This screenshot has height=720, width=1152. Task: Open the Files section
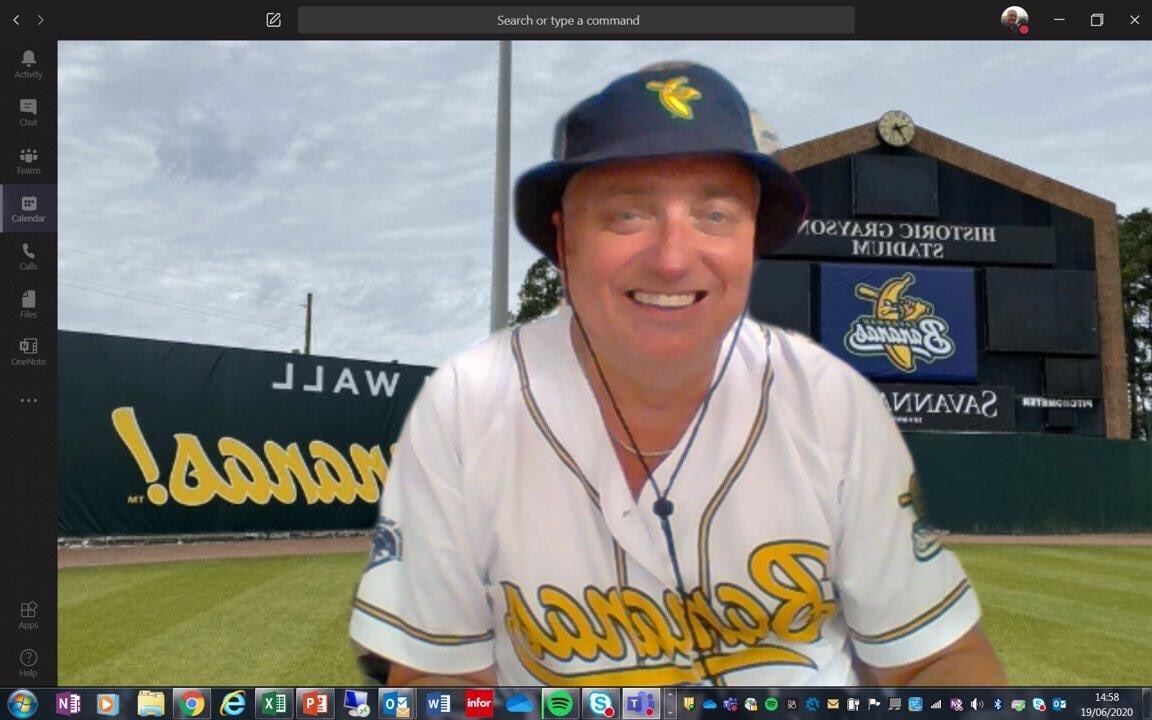[28, 304]
